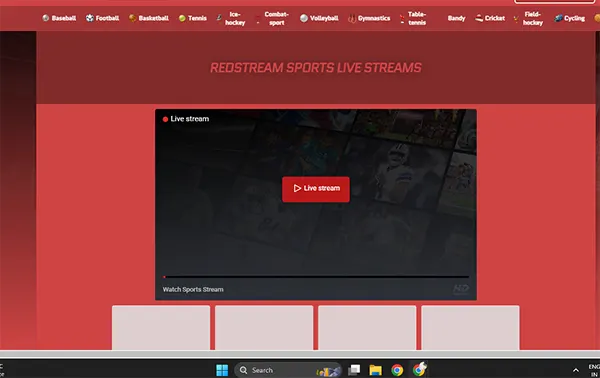Open Google Chrome from the taskbar

[397, 370]
